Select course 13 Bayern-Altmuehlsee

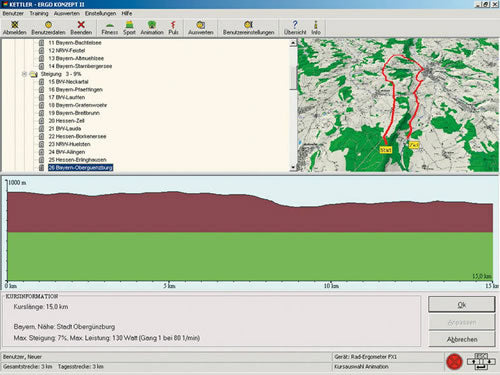76,58
